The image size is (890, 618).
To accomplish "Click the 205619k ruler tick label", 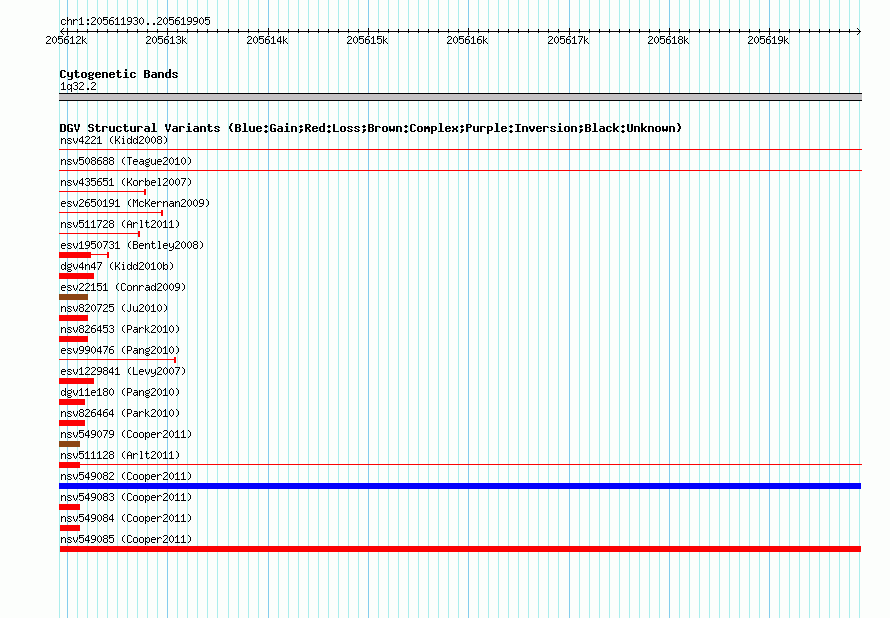I will pos(768,40).
